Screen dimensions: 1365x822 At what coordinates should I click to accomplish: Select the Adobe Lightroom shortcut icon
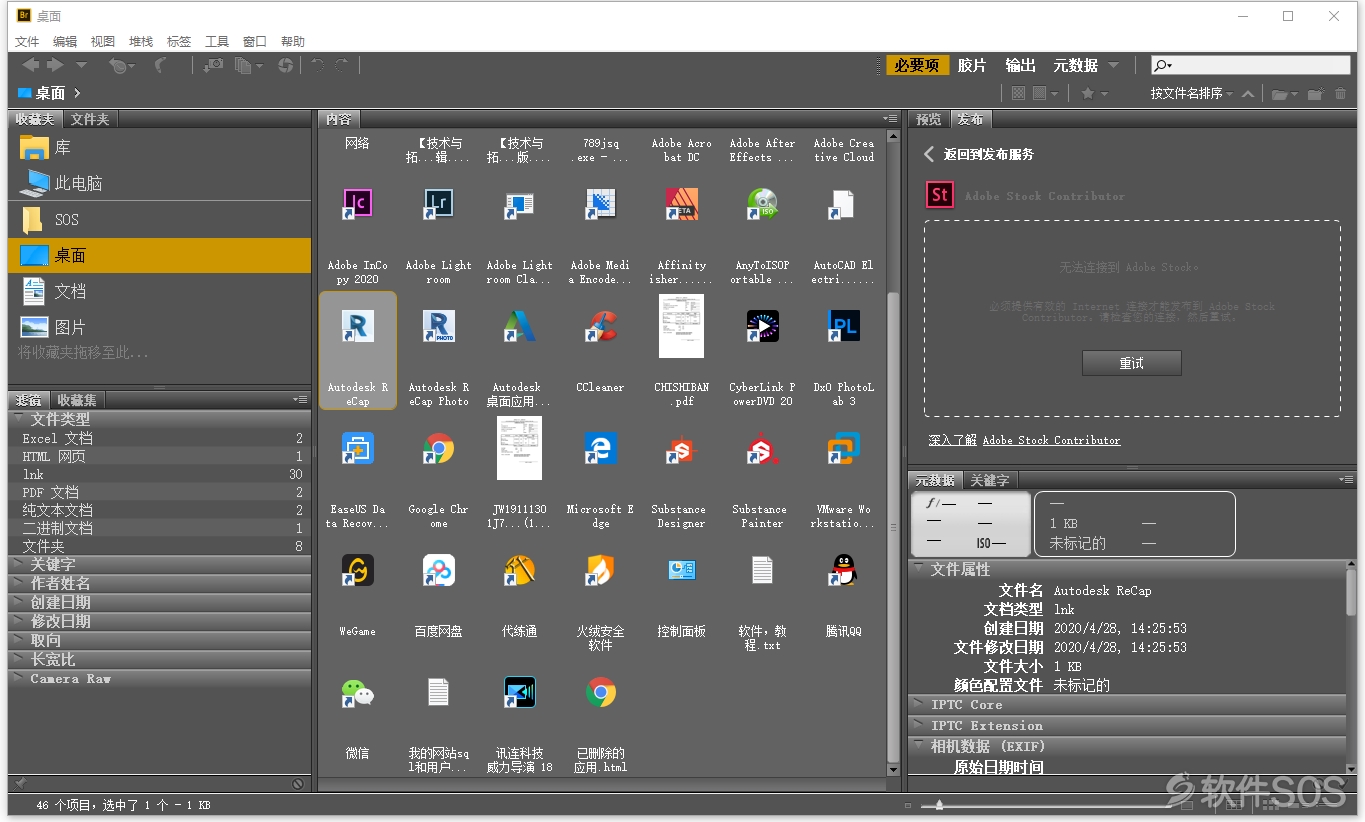(438, 203)
